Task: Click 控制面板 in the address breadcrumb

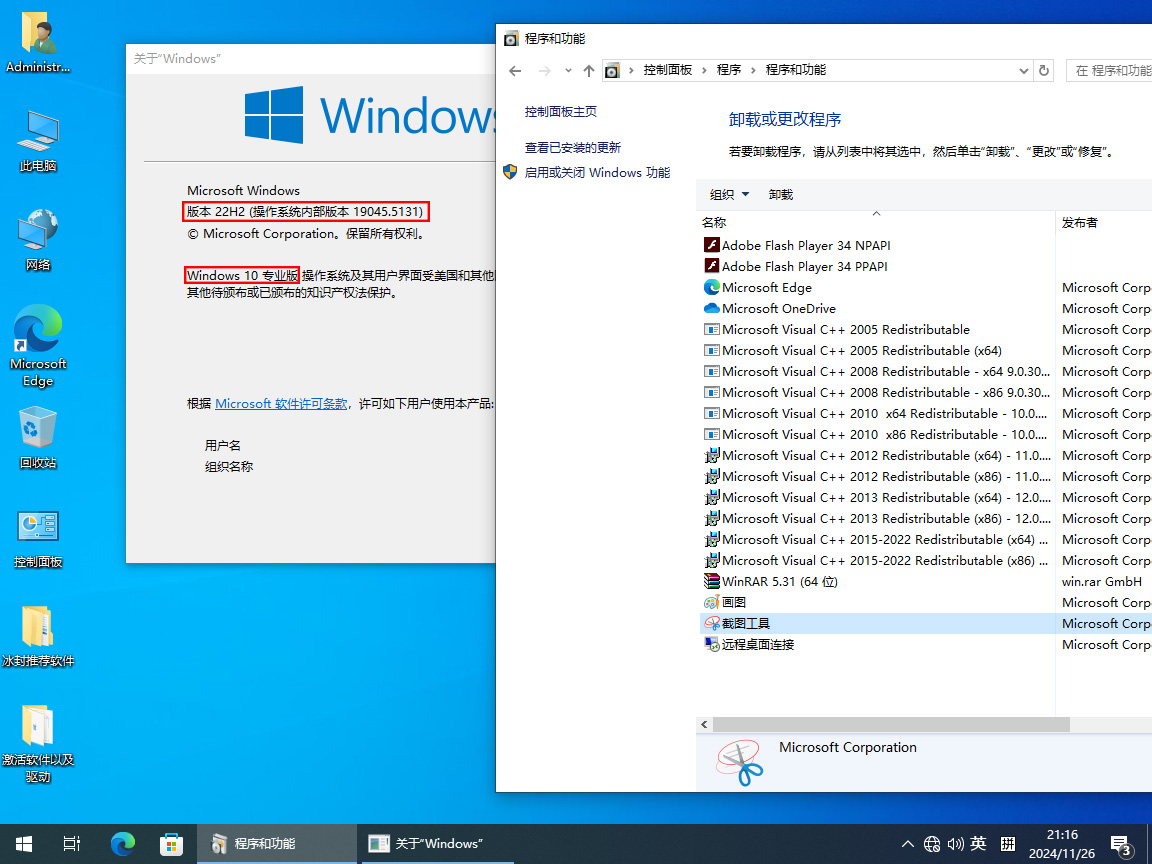Action: point(667,70)
